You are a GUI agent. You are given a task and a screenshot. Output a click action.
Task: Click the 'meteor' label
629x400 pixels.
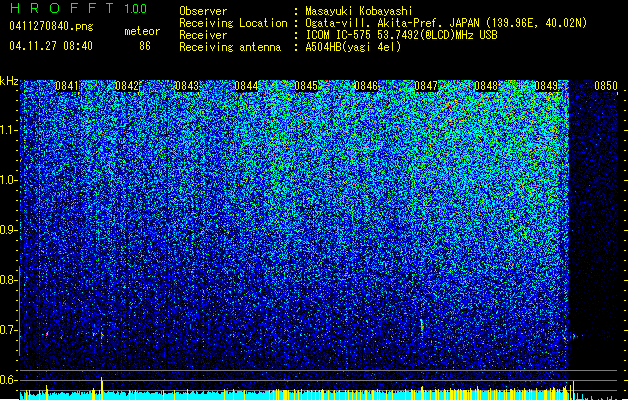pos(142,31)
